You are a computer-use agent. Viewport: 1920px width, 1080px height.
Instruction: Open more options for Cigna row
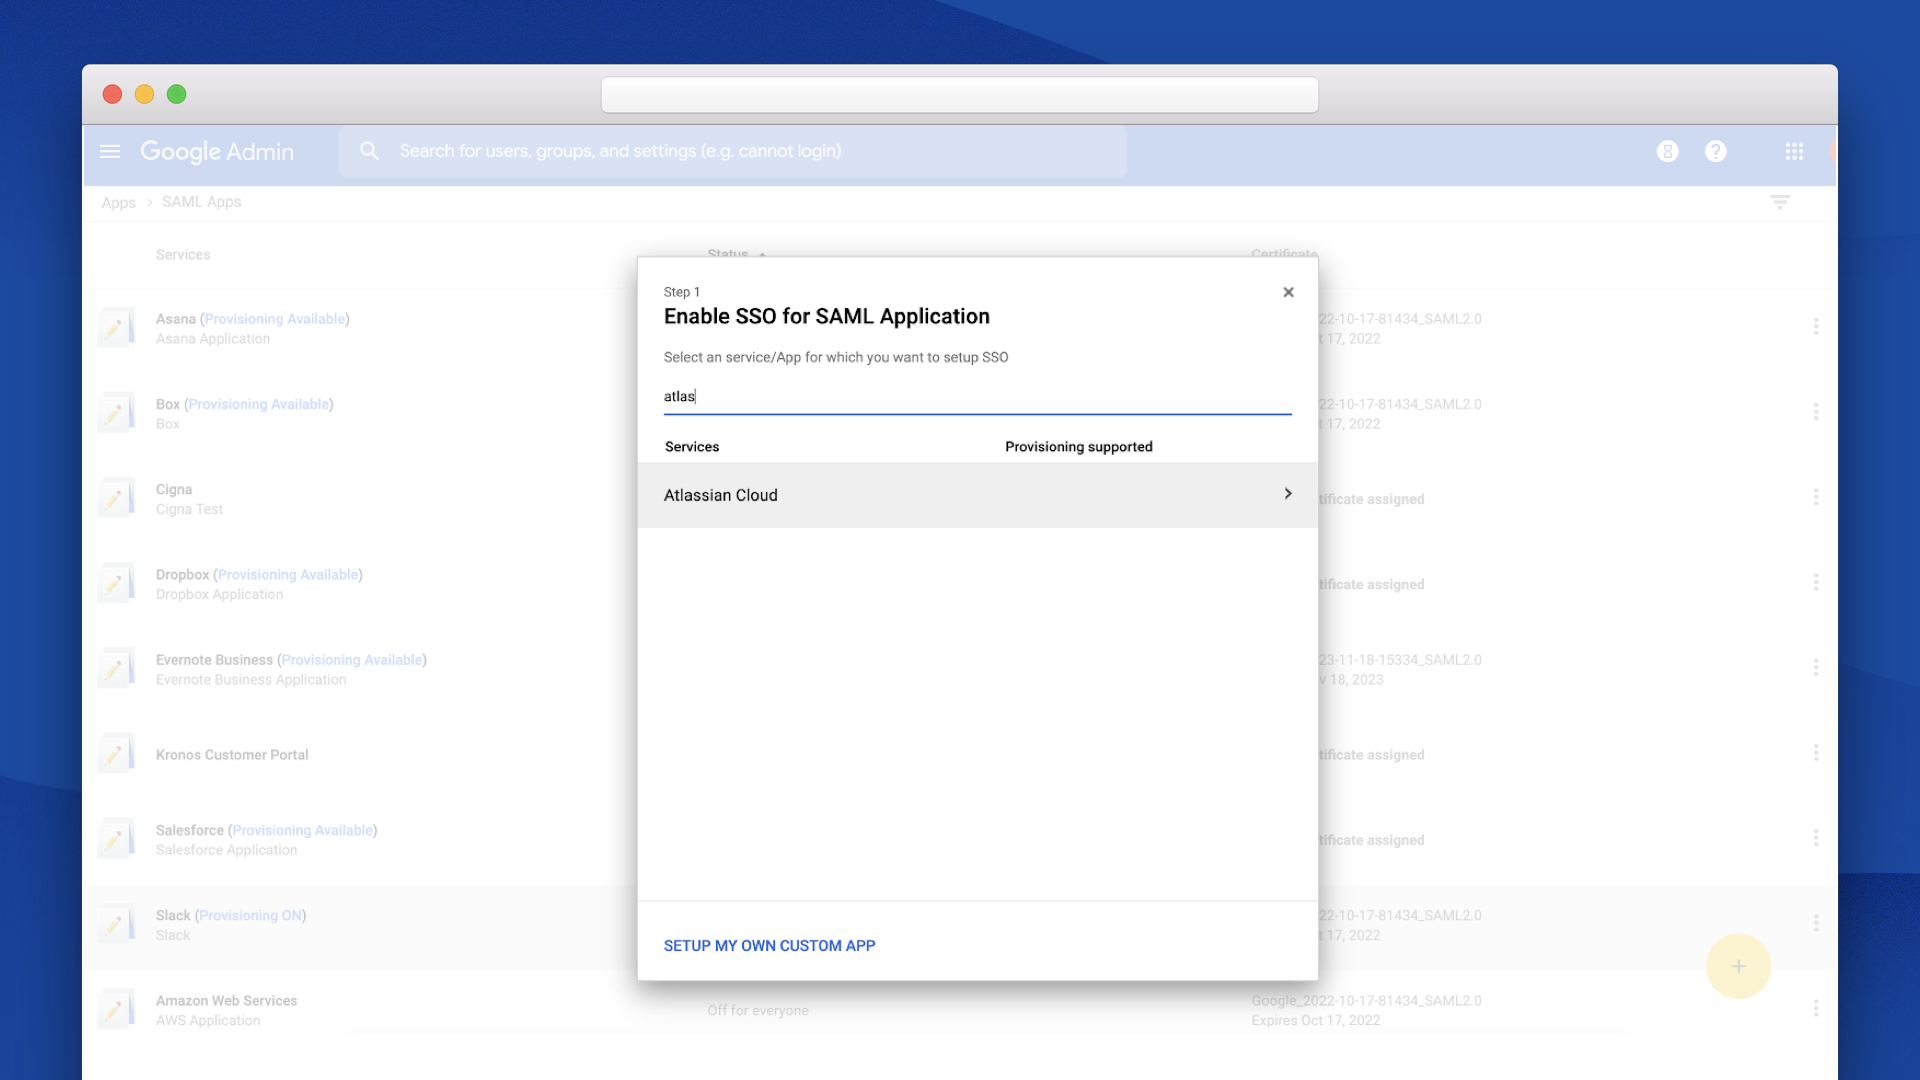(1816, 497)
